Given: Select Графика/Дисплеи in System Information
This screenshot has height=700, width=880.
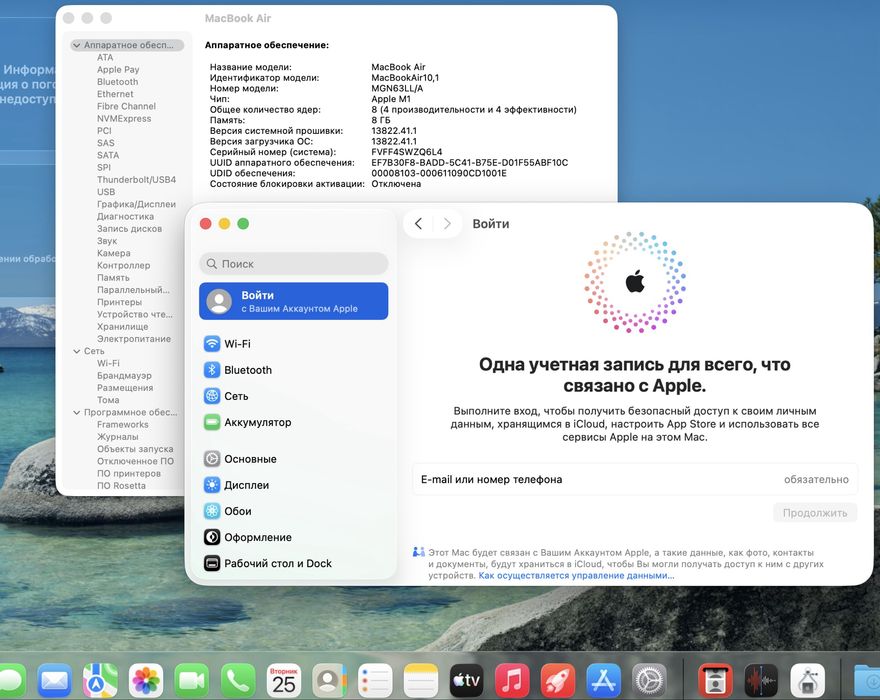Looking at the screenshot, I should [x=136, y=204].
